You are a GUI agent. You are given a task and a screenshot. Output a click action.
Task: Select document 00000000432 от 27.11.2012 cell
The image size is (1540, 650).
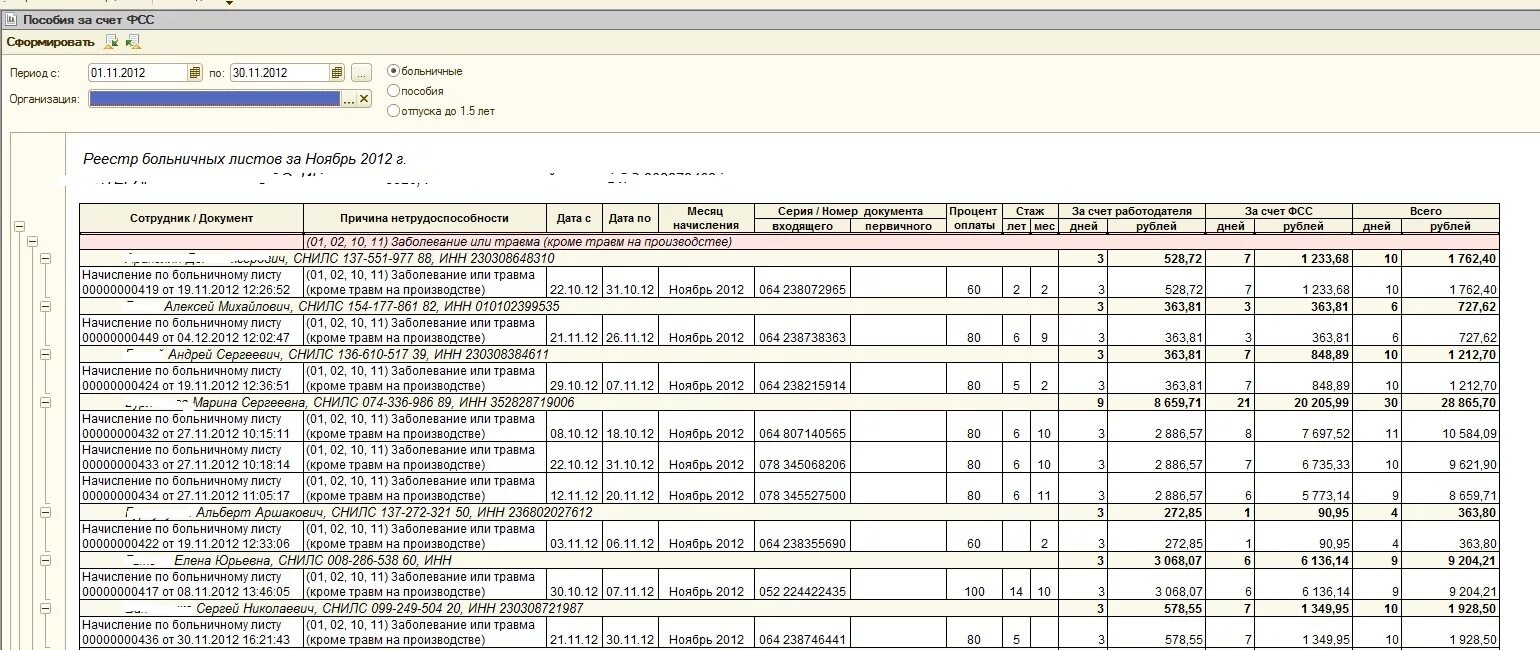click(192, 426)
